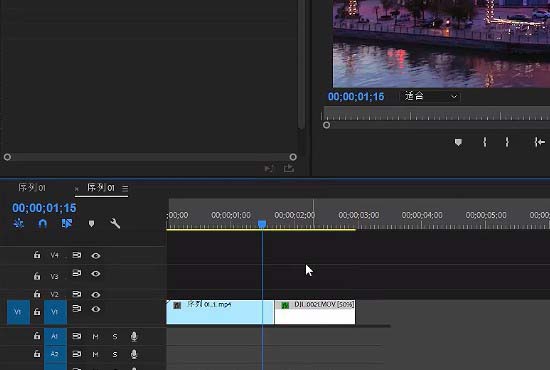Mute audio track A2

[95, 355]
